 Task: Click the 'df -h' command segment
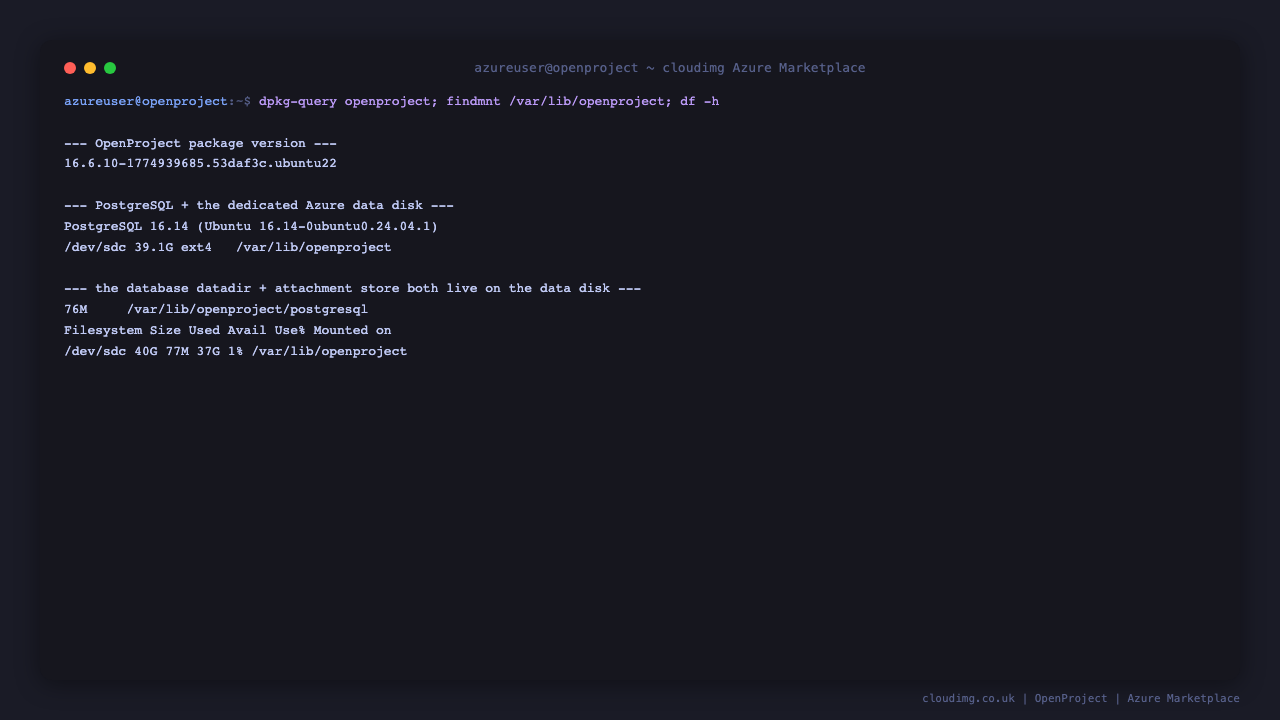700,102
